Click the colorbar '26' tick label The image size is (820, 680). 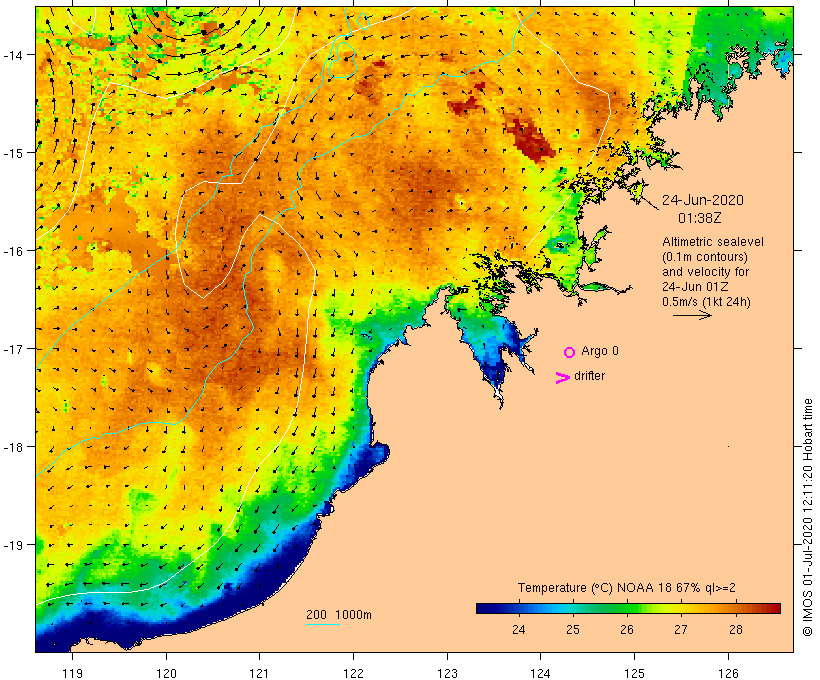tap(627, 629)
